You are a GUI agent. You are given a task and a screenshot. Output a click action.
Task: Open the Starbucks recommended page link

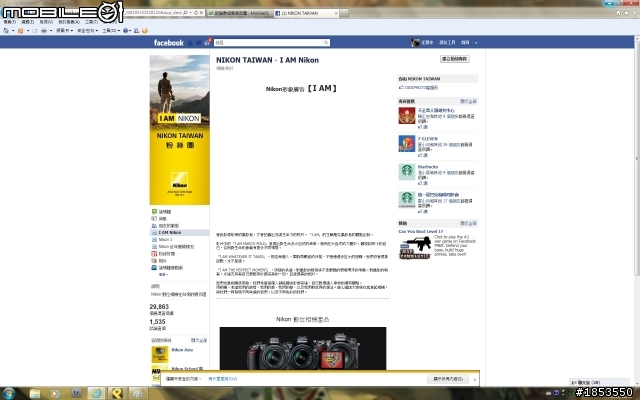coord(428,167)
